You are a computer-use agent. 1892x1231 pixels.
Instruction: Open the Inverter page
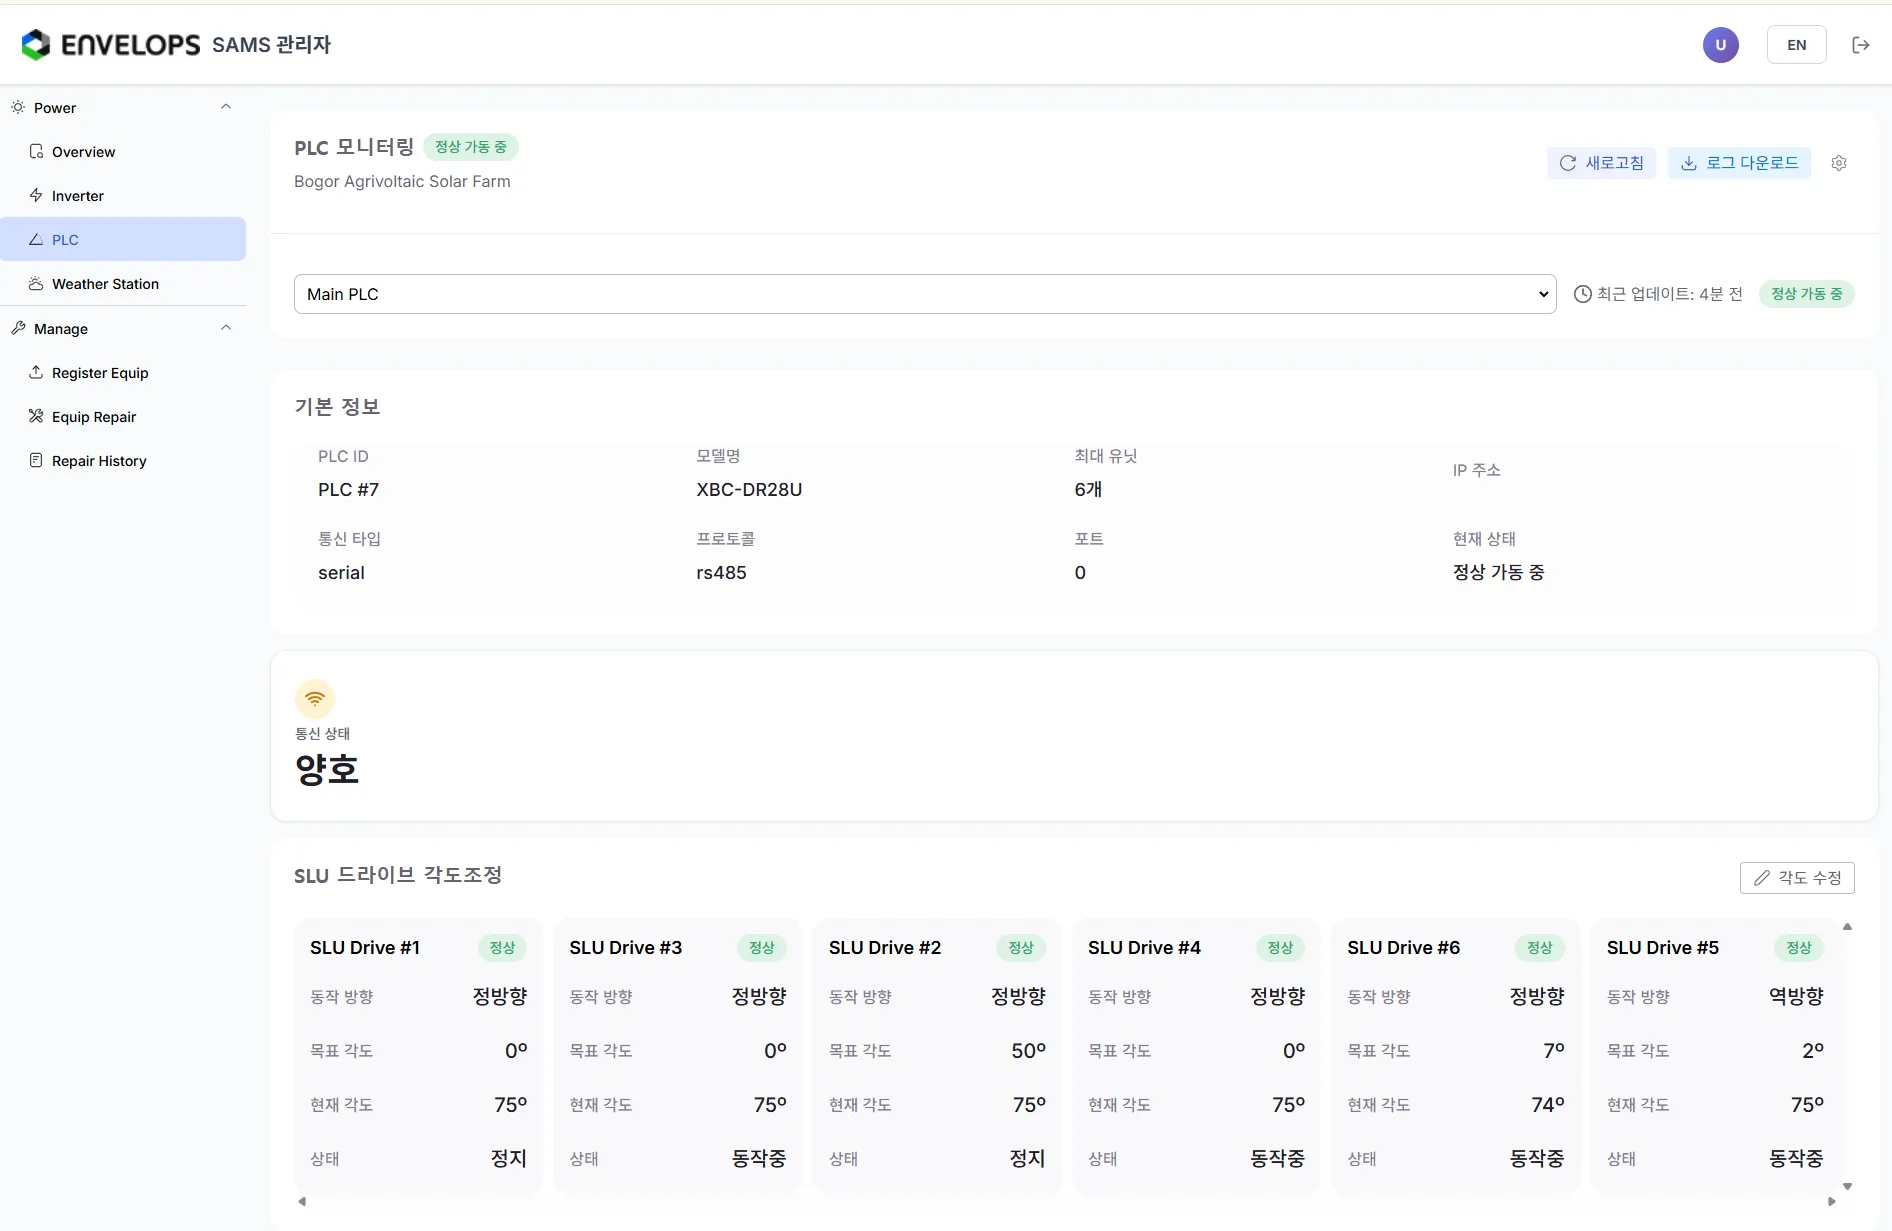pos(123,196)
